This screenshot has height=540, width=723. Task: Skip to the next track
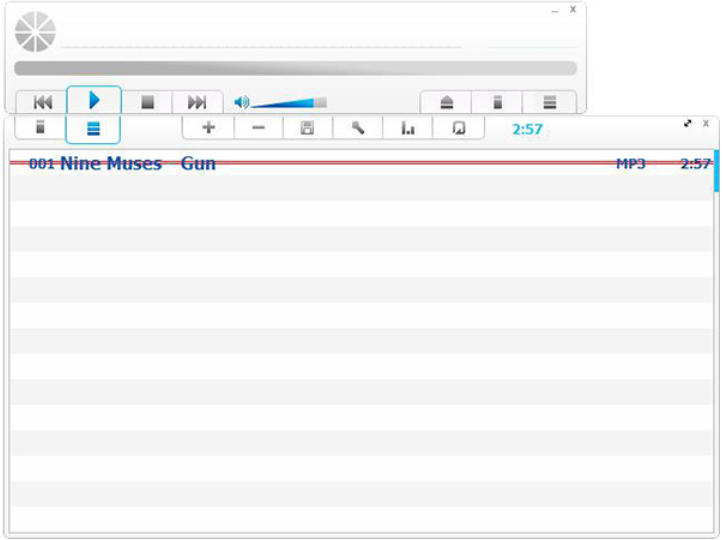click(x=197, y=102)
